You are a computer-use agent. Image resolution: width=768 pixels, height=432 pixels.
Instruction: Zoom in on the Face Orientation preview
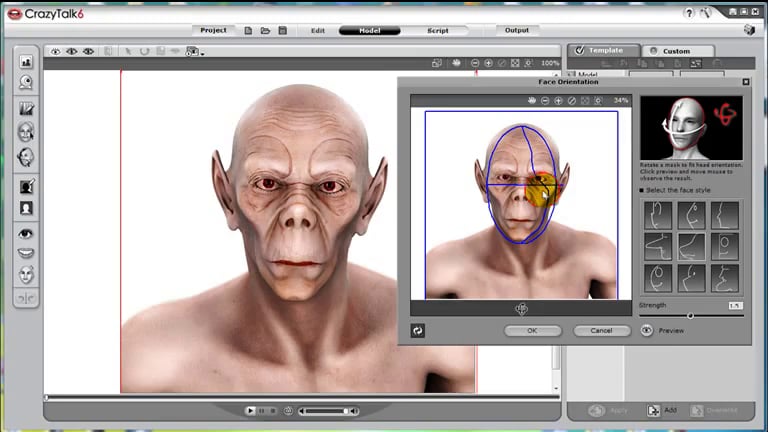click(x=558, y=101)
